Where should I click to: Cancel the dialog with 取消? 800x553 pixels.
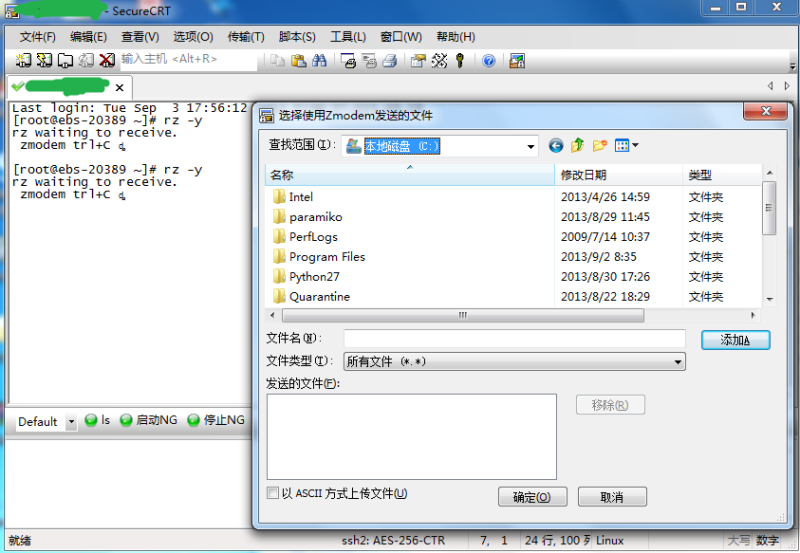[x=612, y=497]
